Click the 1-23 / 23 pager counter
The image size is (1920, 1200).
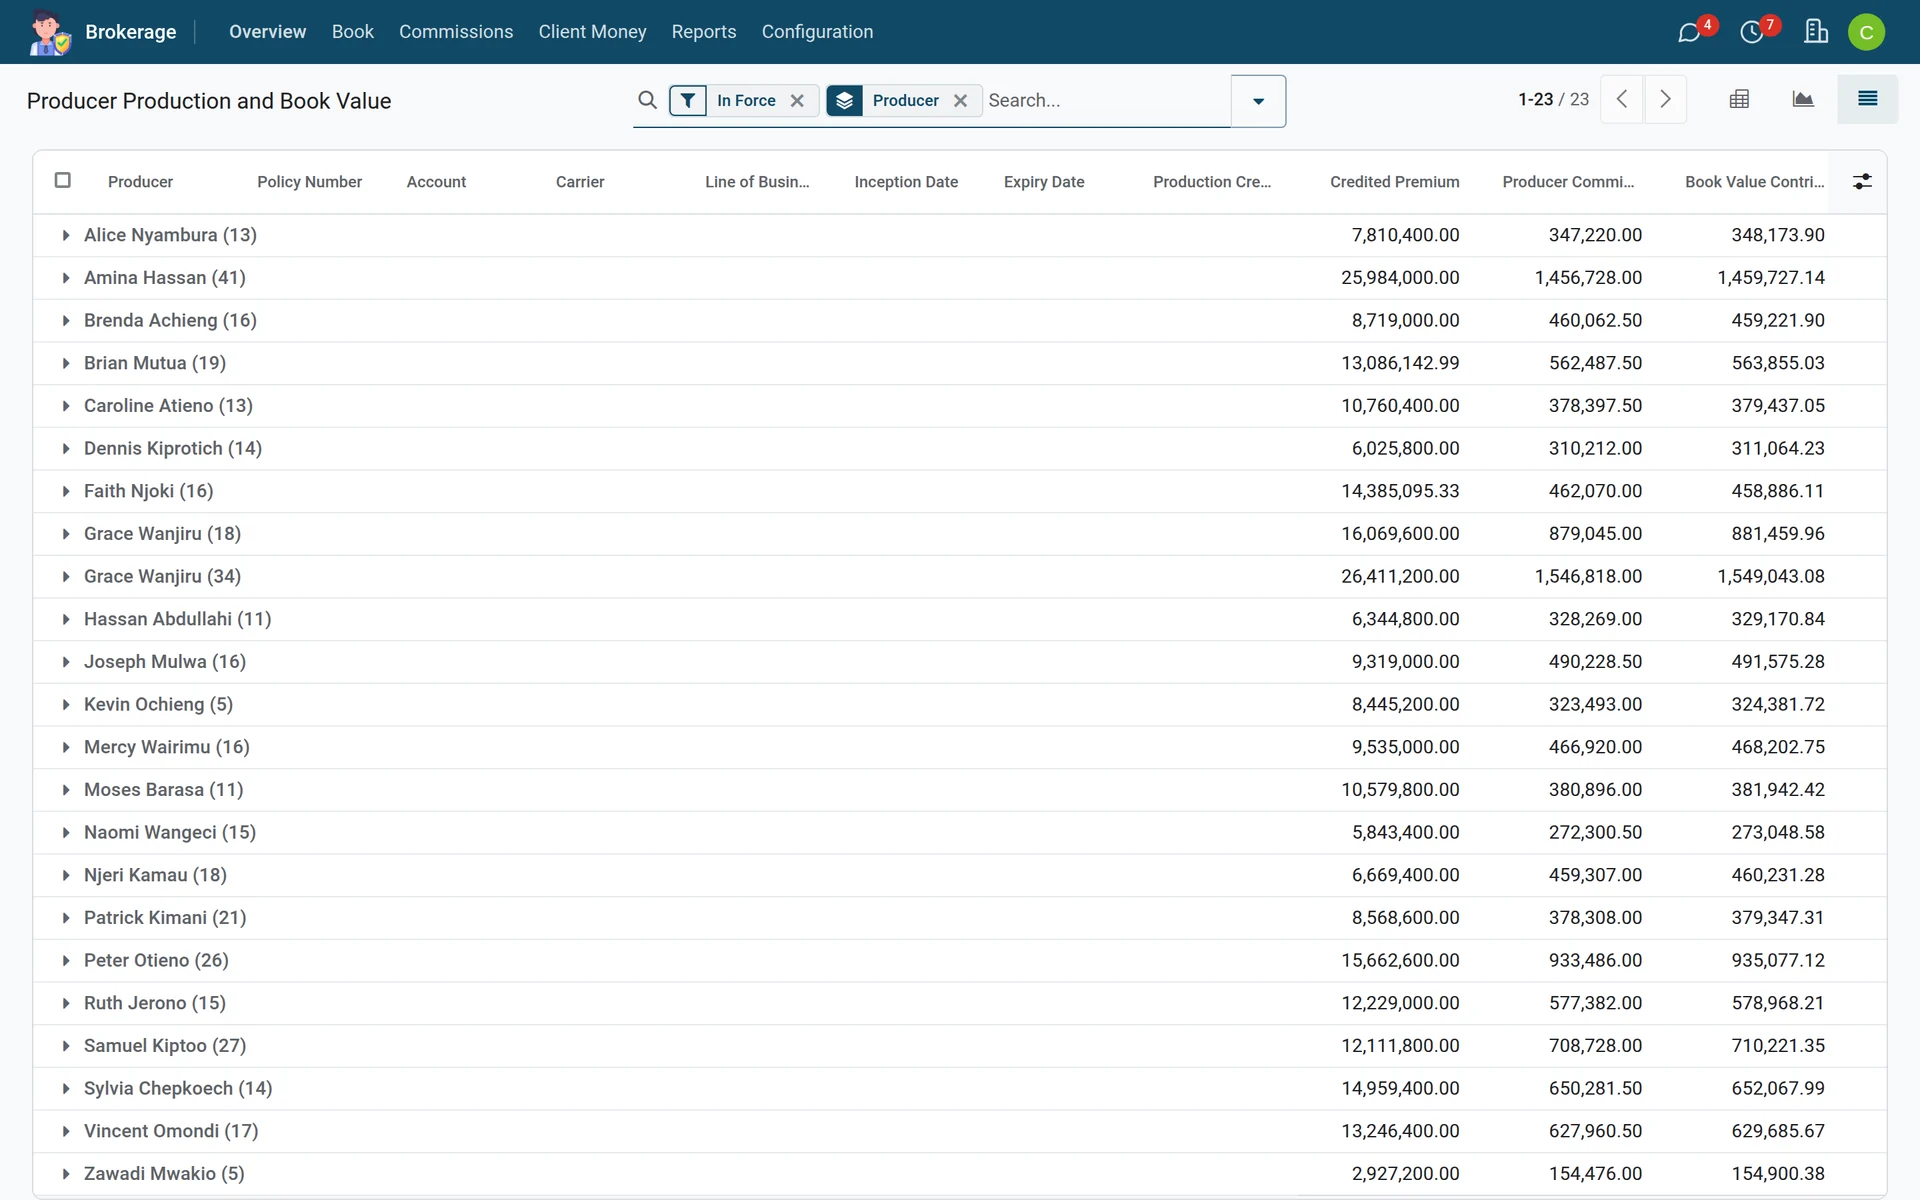pos(1553,99)
